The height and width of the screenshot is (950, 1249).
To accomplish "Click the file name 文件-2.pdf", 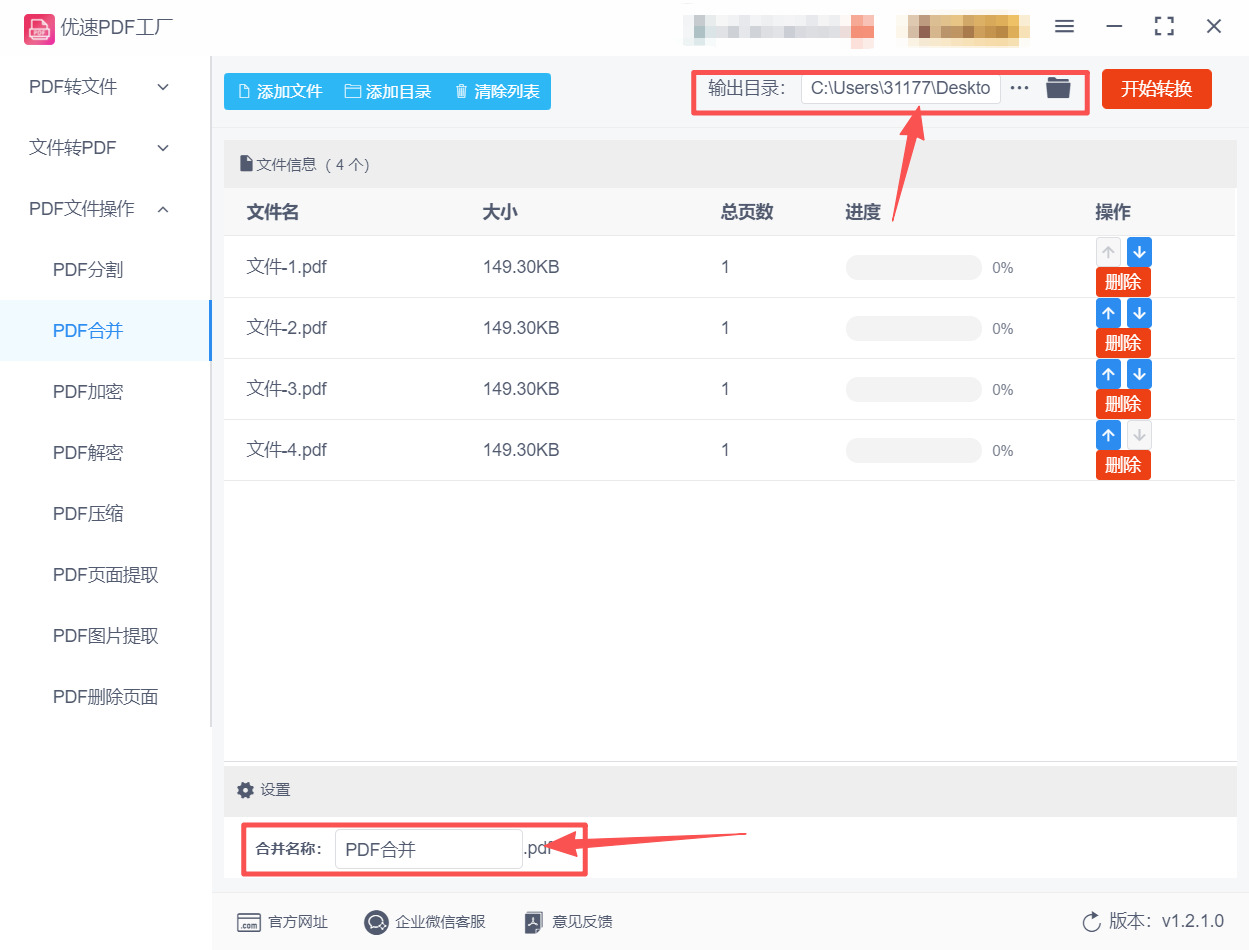I will click(287, 328).
